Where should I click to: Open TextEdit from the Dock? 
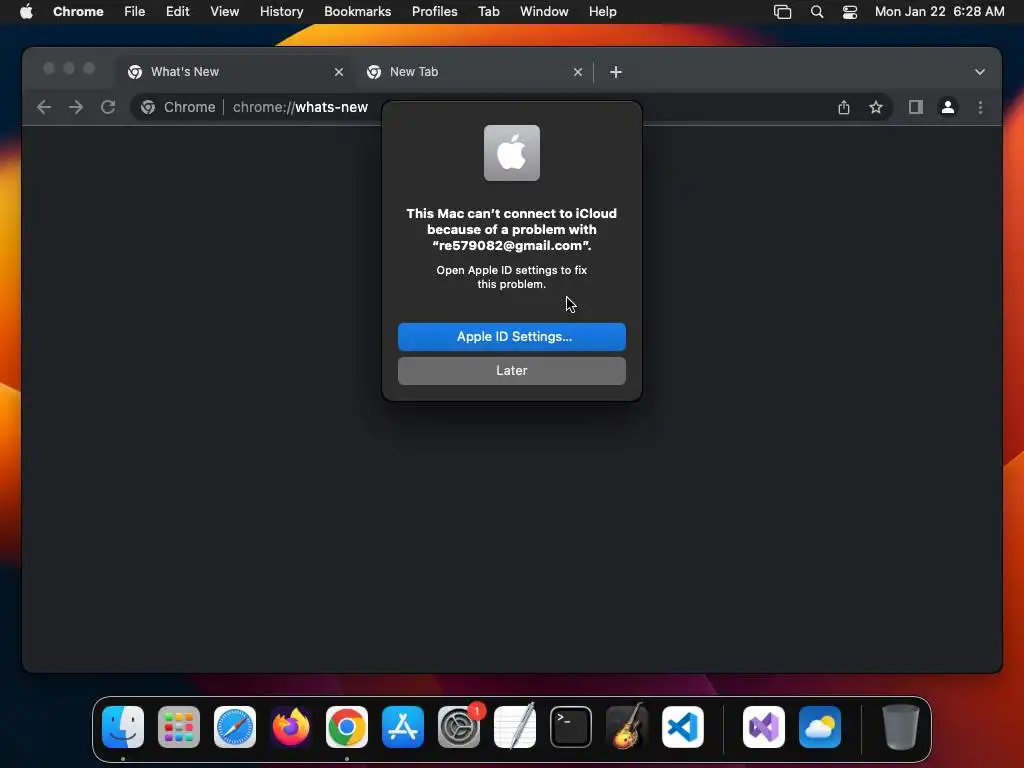click(515, 726)
